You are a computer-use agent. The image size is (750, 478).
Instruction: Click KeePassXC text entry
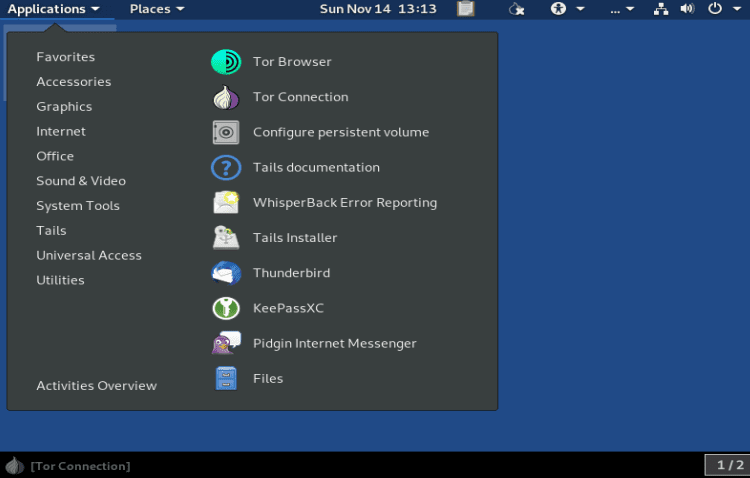pyautogui.click(x=288, y=308)
